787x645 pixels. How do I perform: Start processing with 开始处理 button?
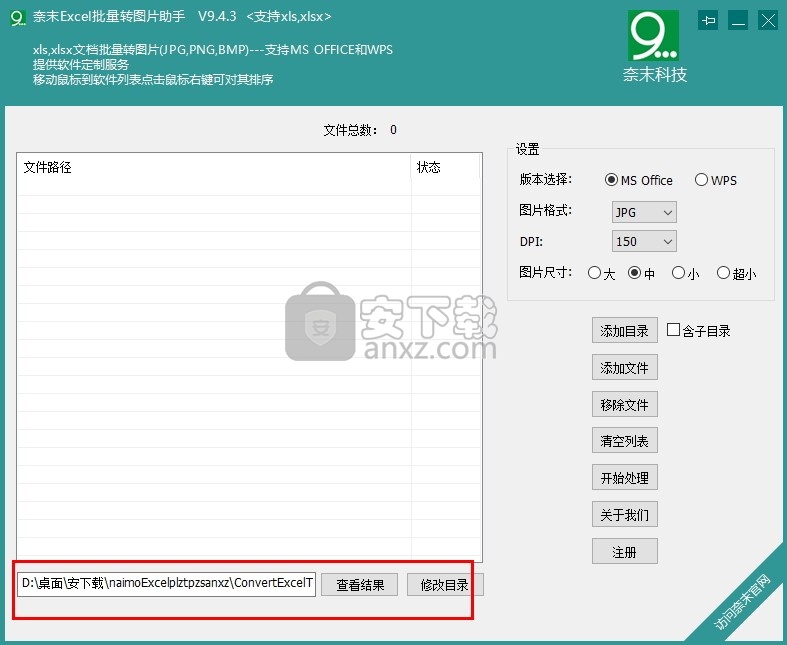pyautogui.click(x=624, y=477)
